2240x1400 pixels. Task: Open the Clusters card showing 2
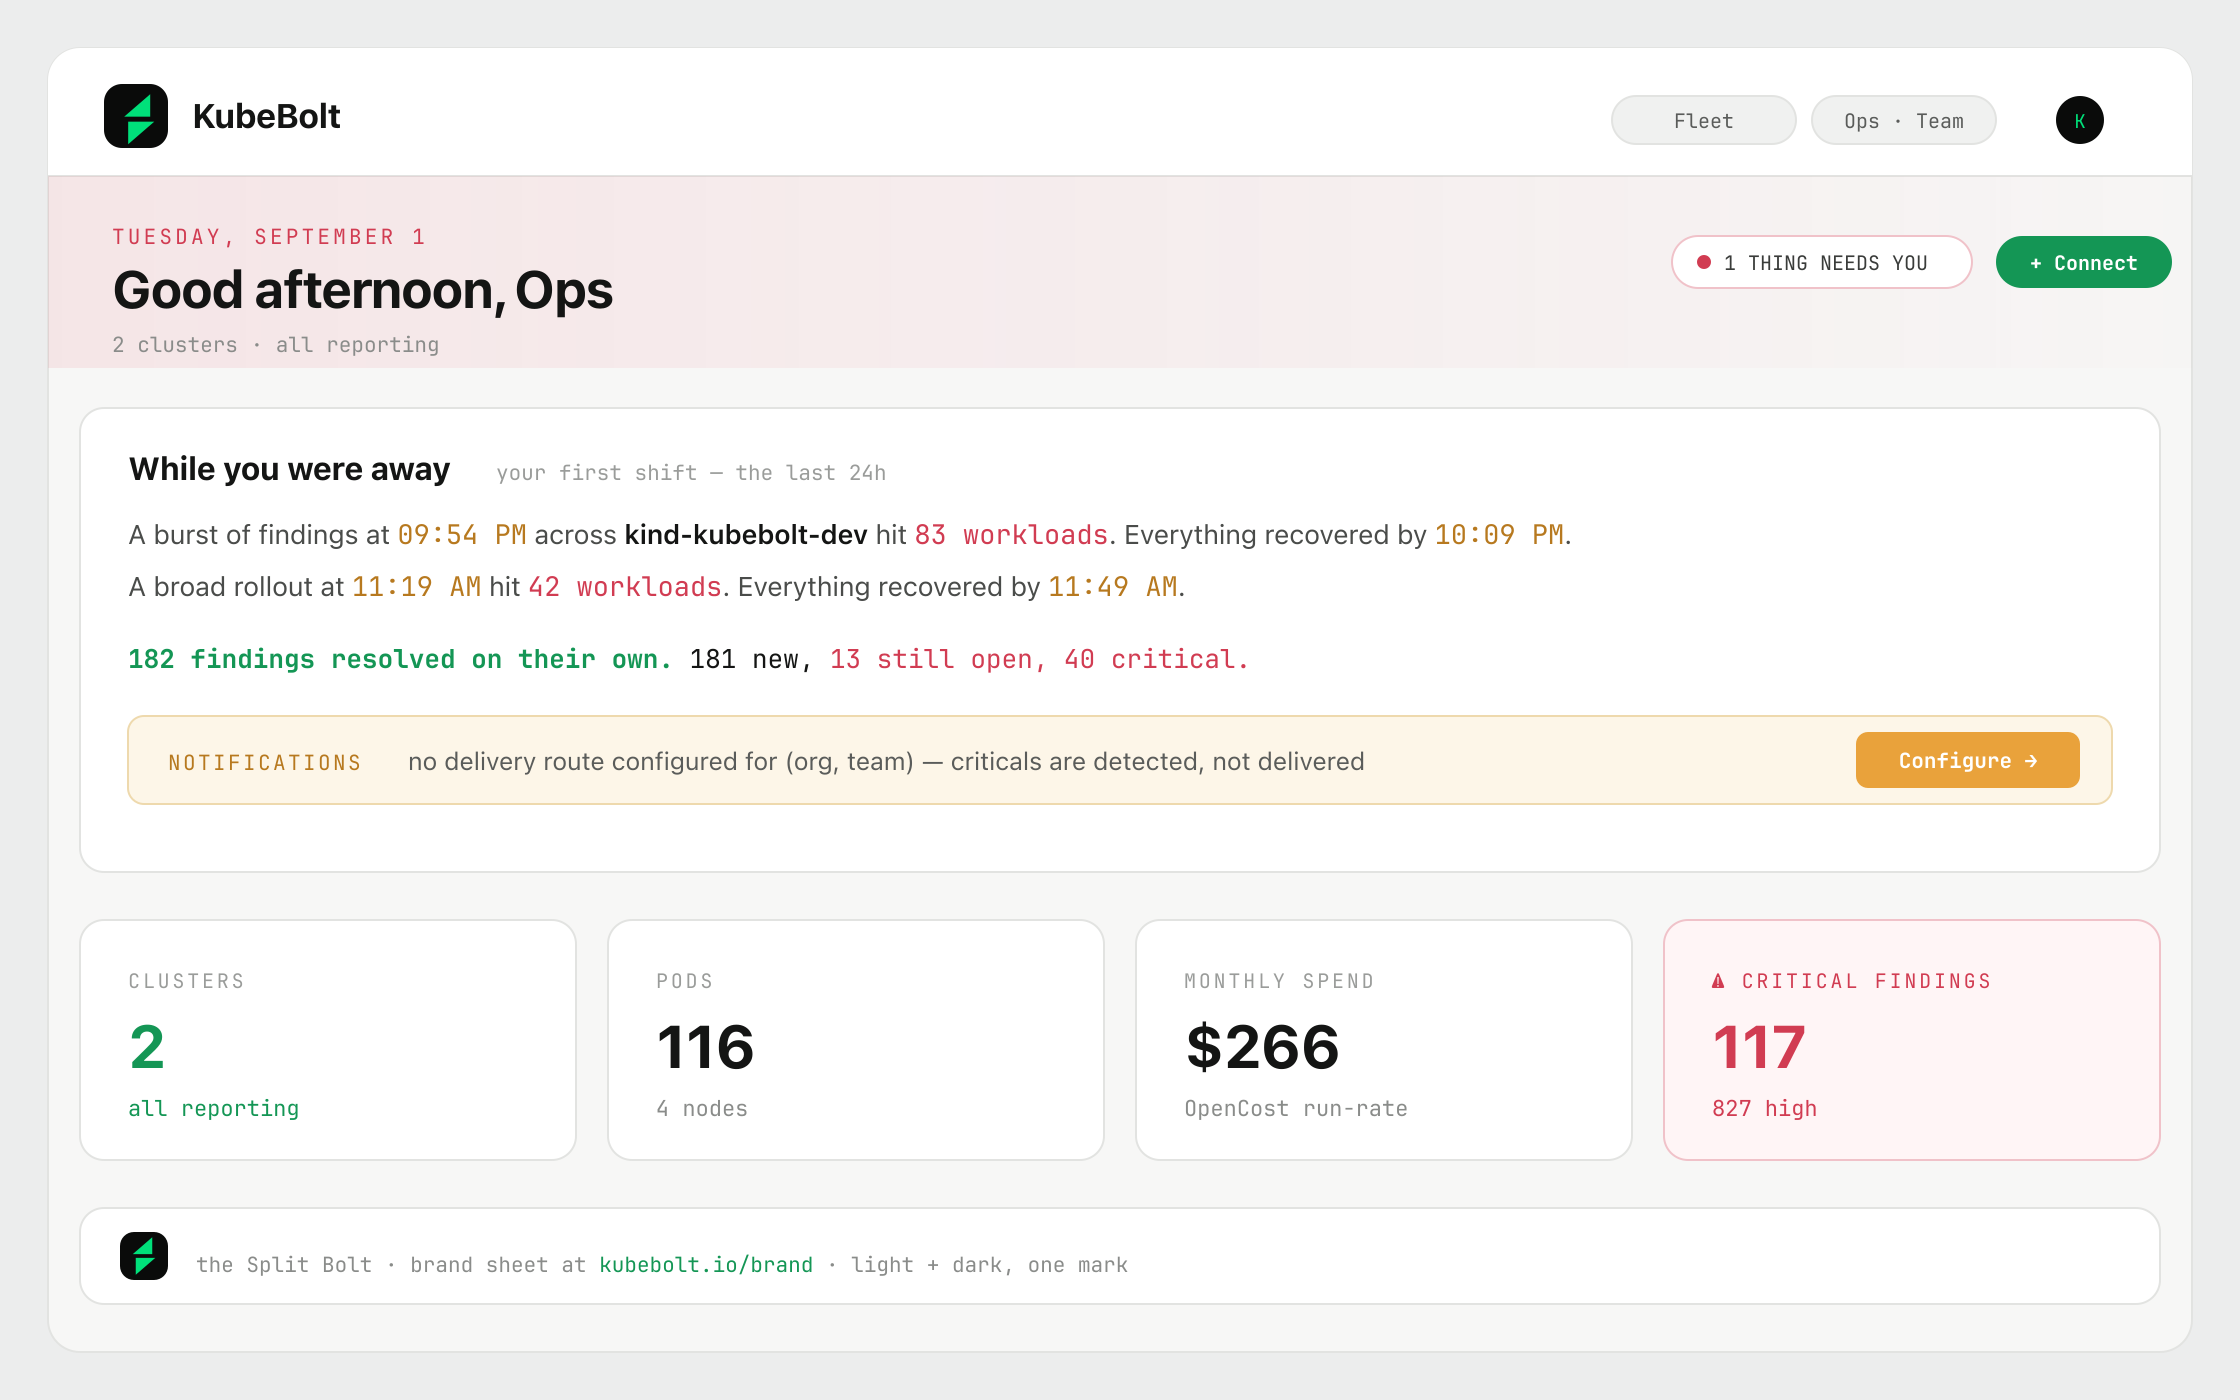click(328, 1040)
